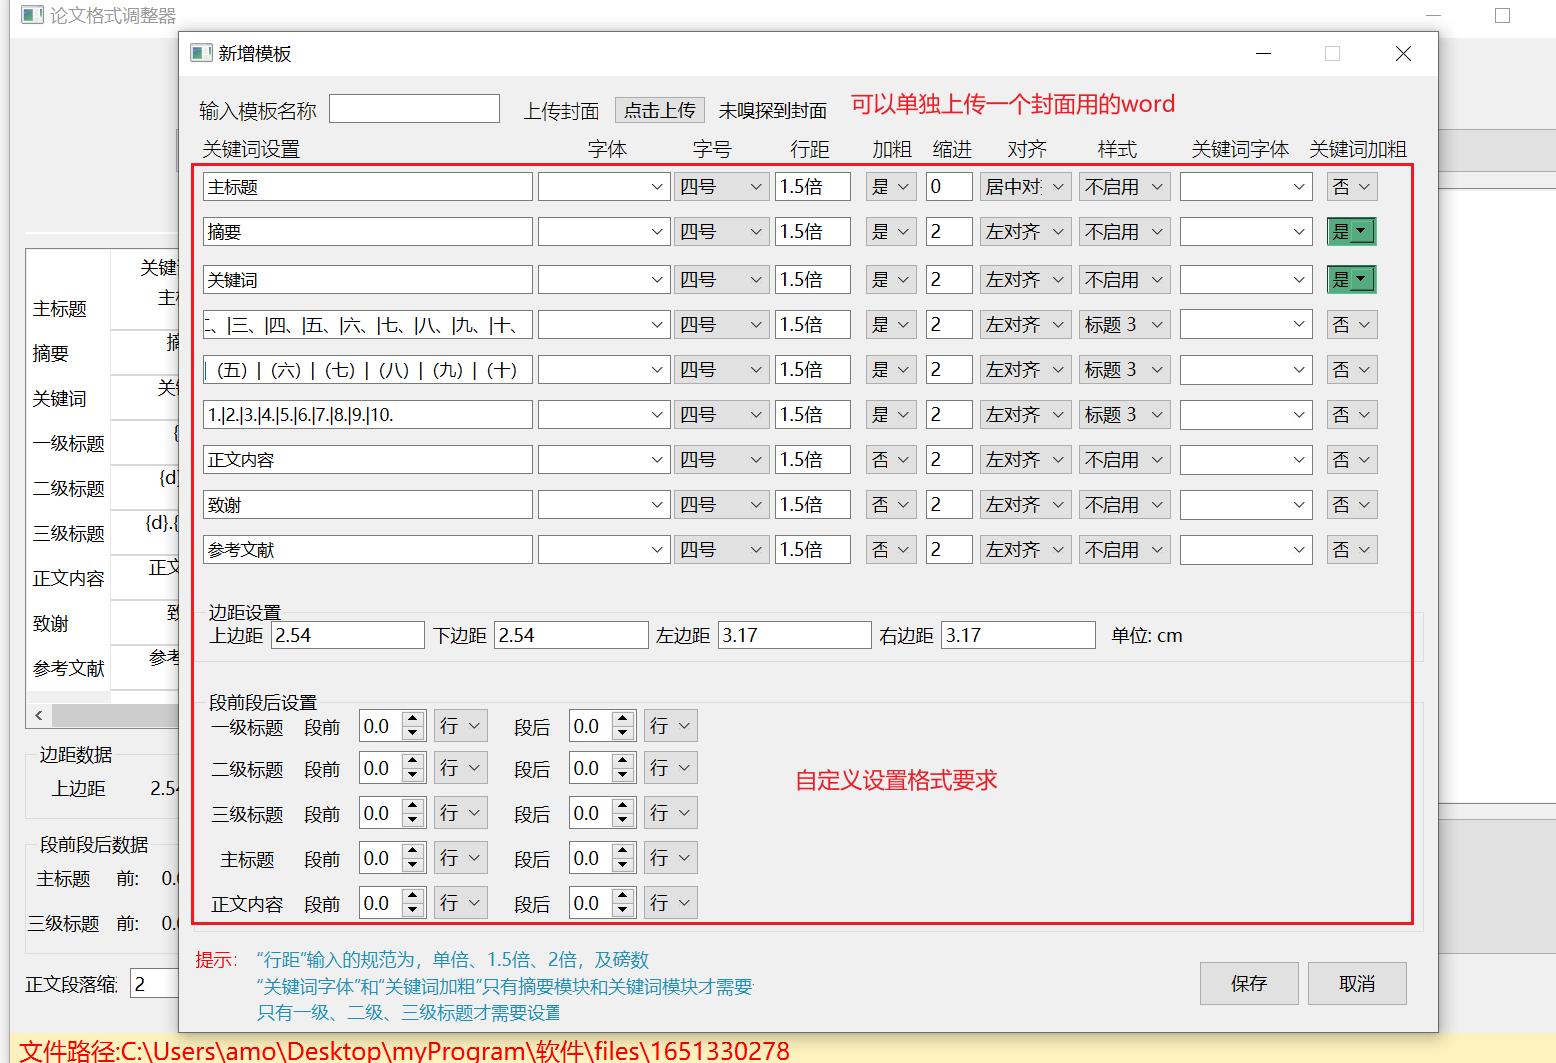Viewport: 1556px width, 1063px height.
Task: Click the 三级标题 段后 value field
Action: (x=591, y=813)
